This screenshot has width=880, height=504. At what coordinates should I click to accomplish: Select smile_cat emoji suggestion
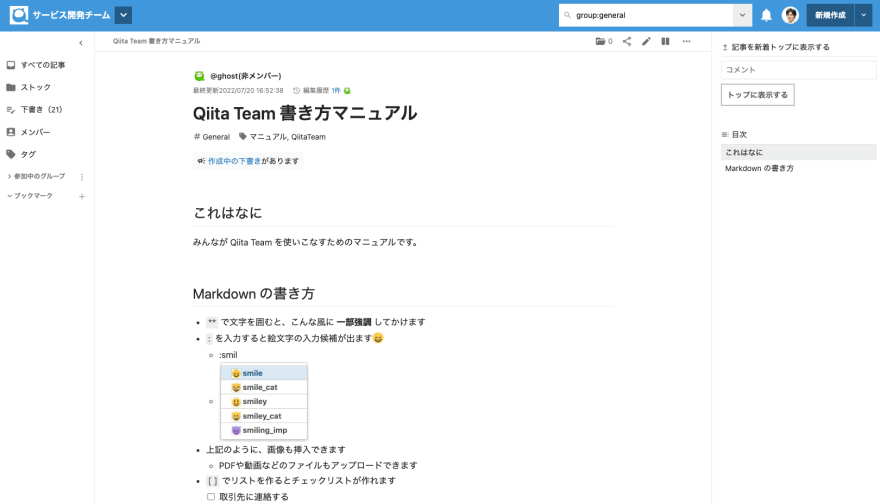264,387
